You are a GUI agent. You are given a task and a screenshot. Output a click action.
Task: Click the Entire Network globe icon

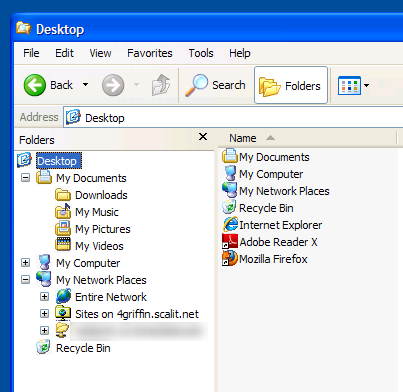[63, 296]
